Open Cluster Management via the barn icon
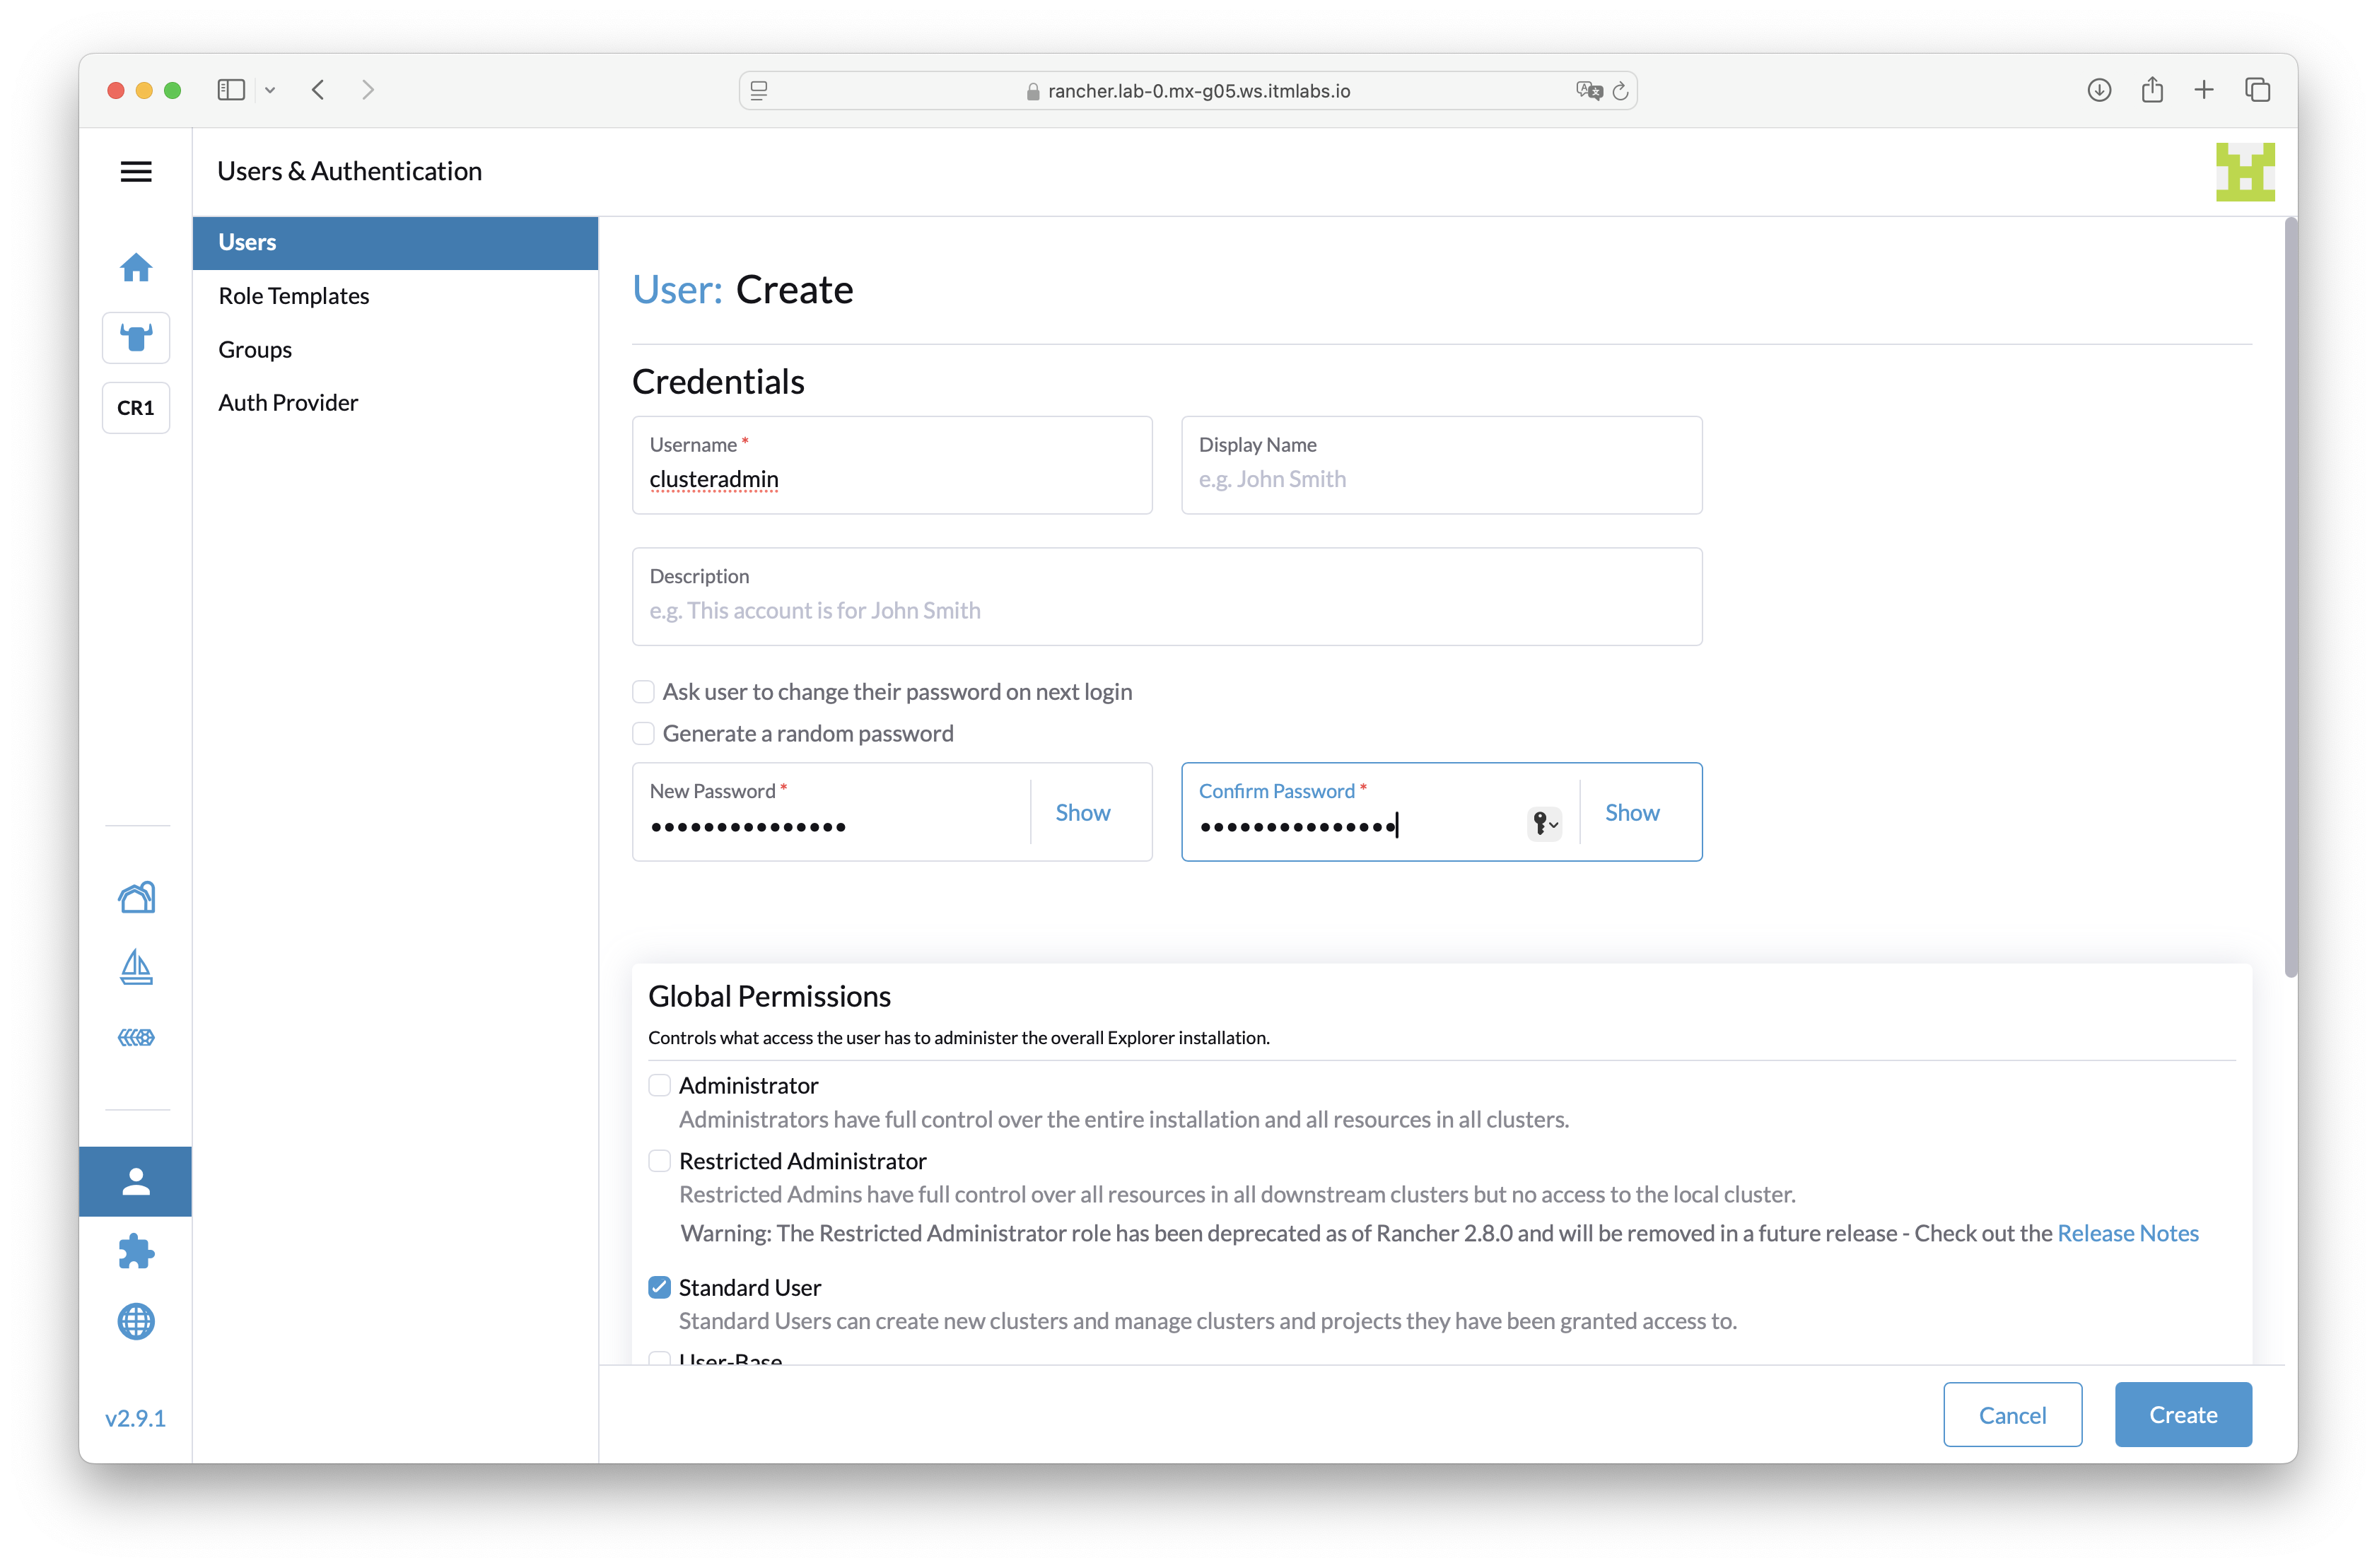This screenshot has height=1568, width=2377. point(136,897)
